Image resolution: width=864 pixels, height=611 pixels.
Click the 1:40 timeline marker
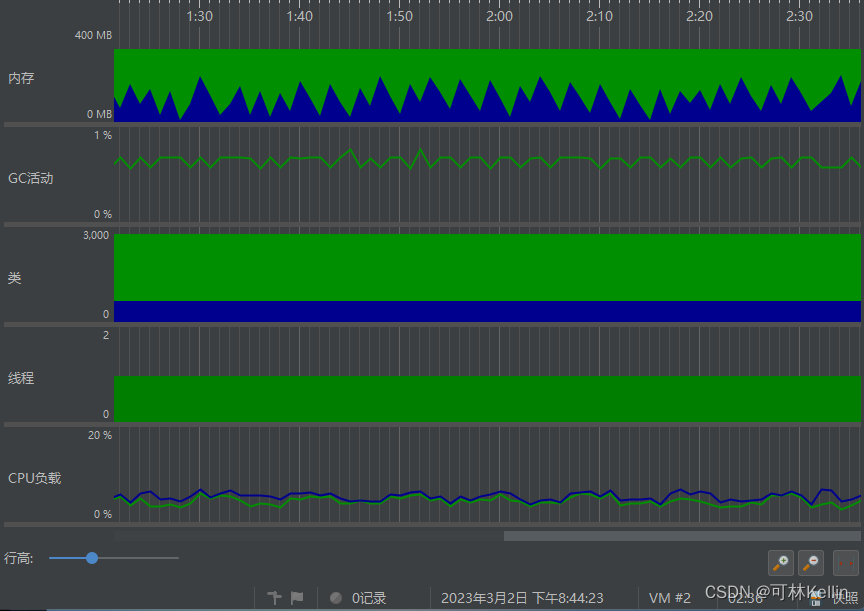(299, 17)
